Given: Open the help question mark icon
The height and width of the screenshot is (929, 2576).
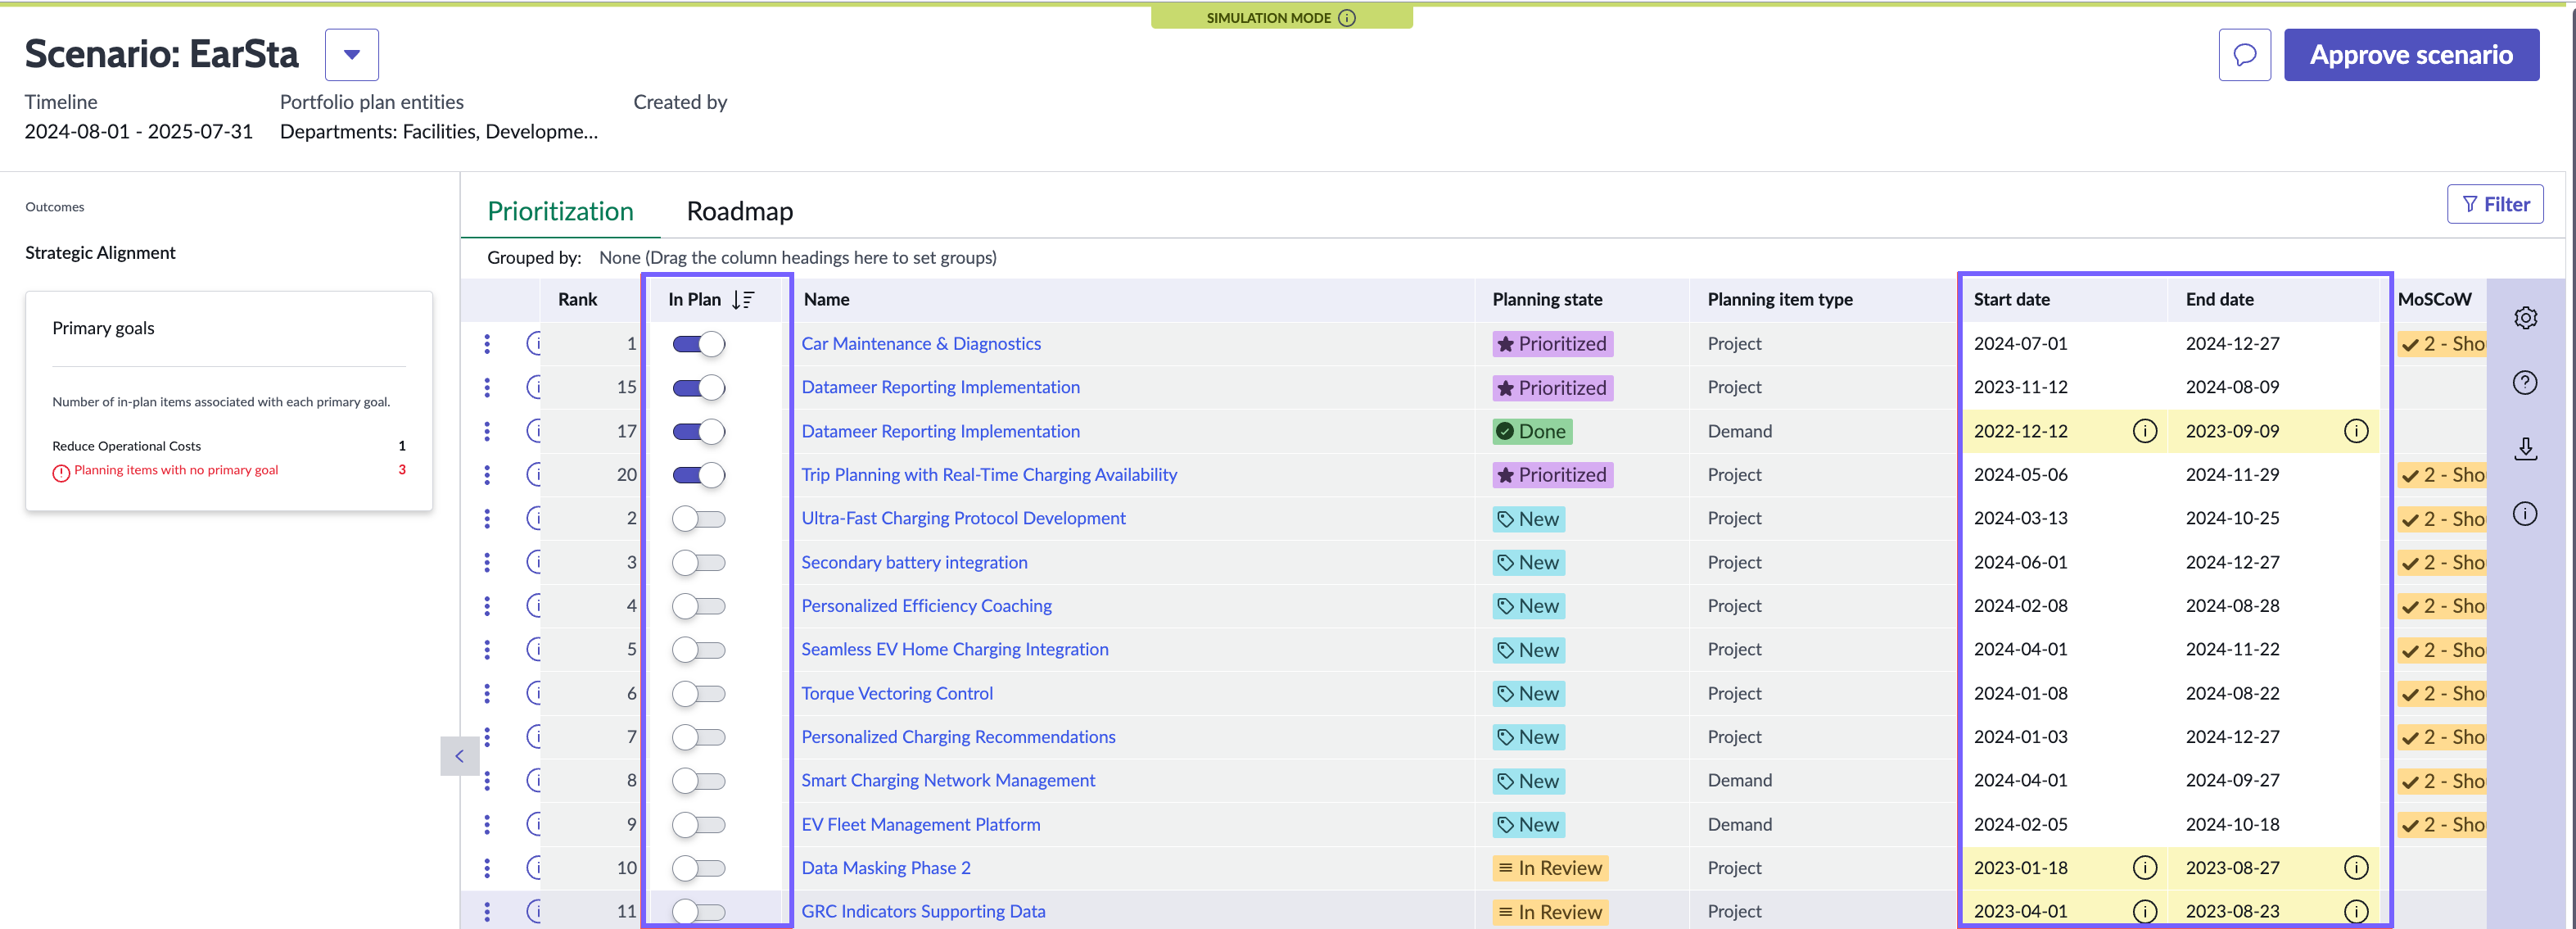Looking at the screenshot, I should point(2525,383).
